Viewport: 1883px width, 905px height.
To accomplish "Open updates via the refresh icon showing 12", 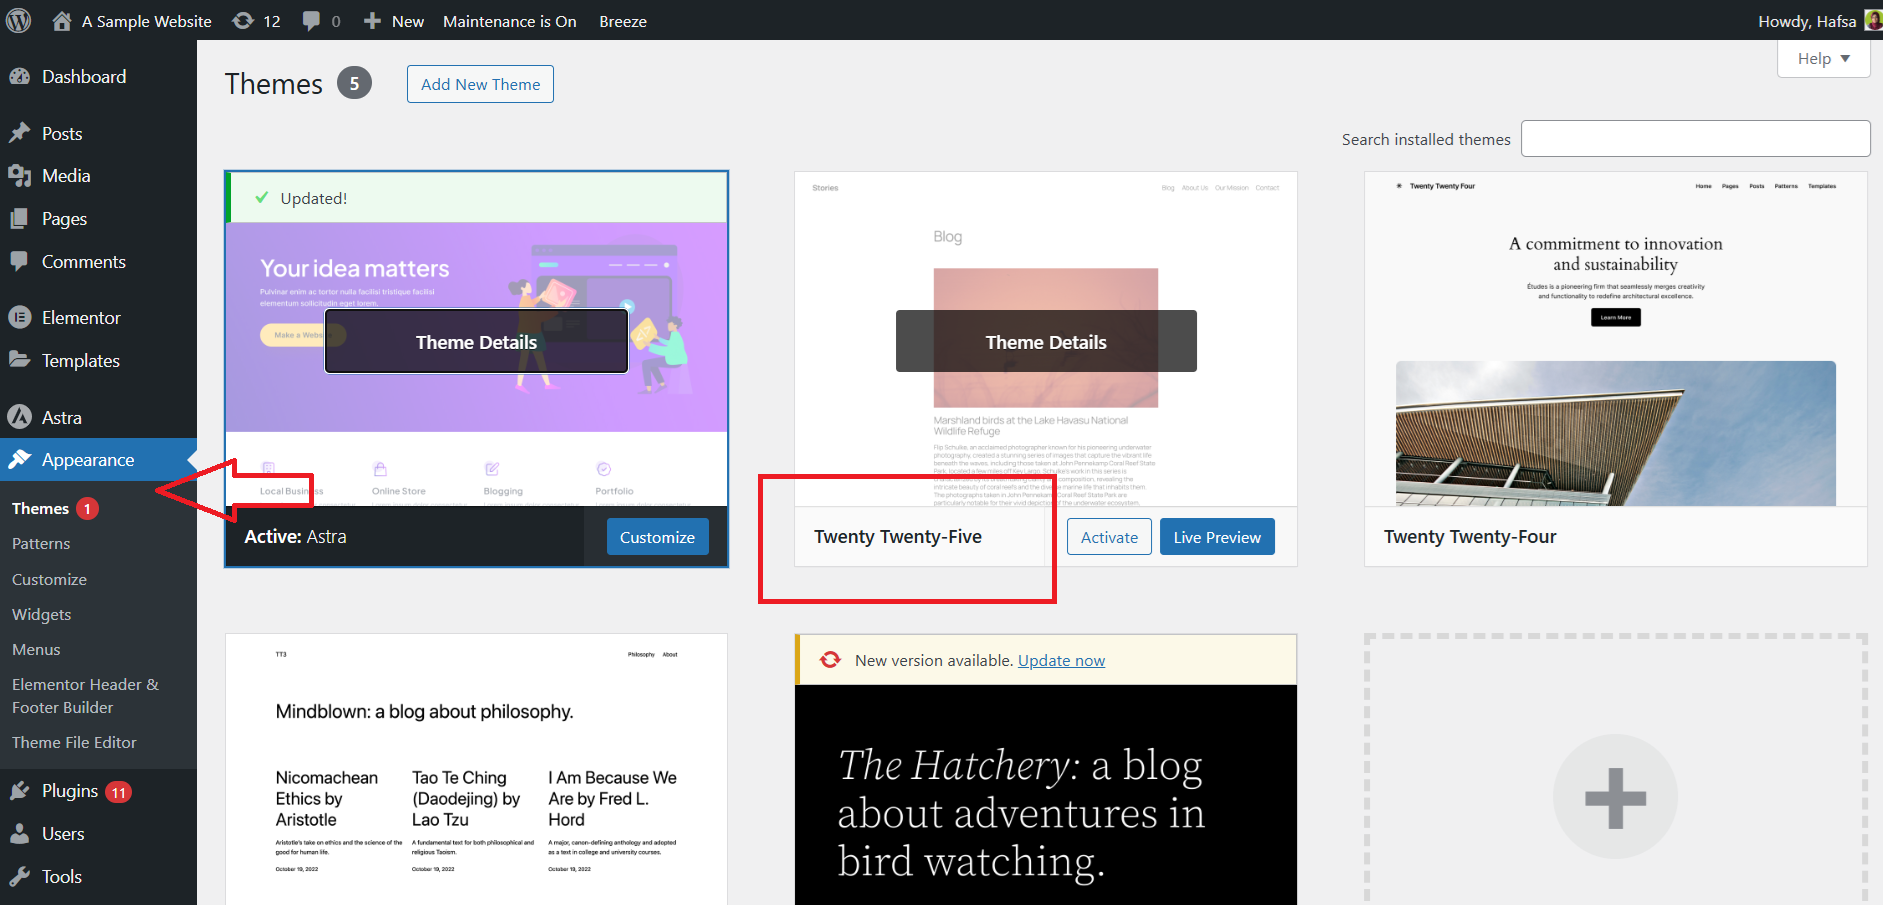I will click(x=243, y=20).
